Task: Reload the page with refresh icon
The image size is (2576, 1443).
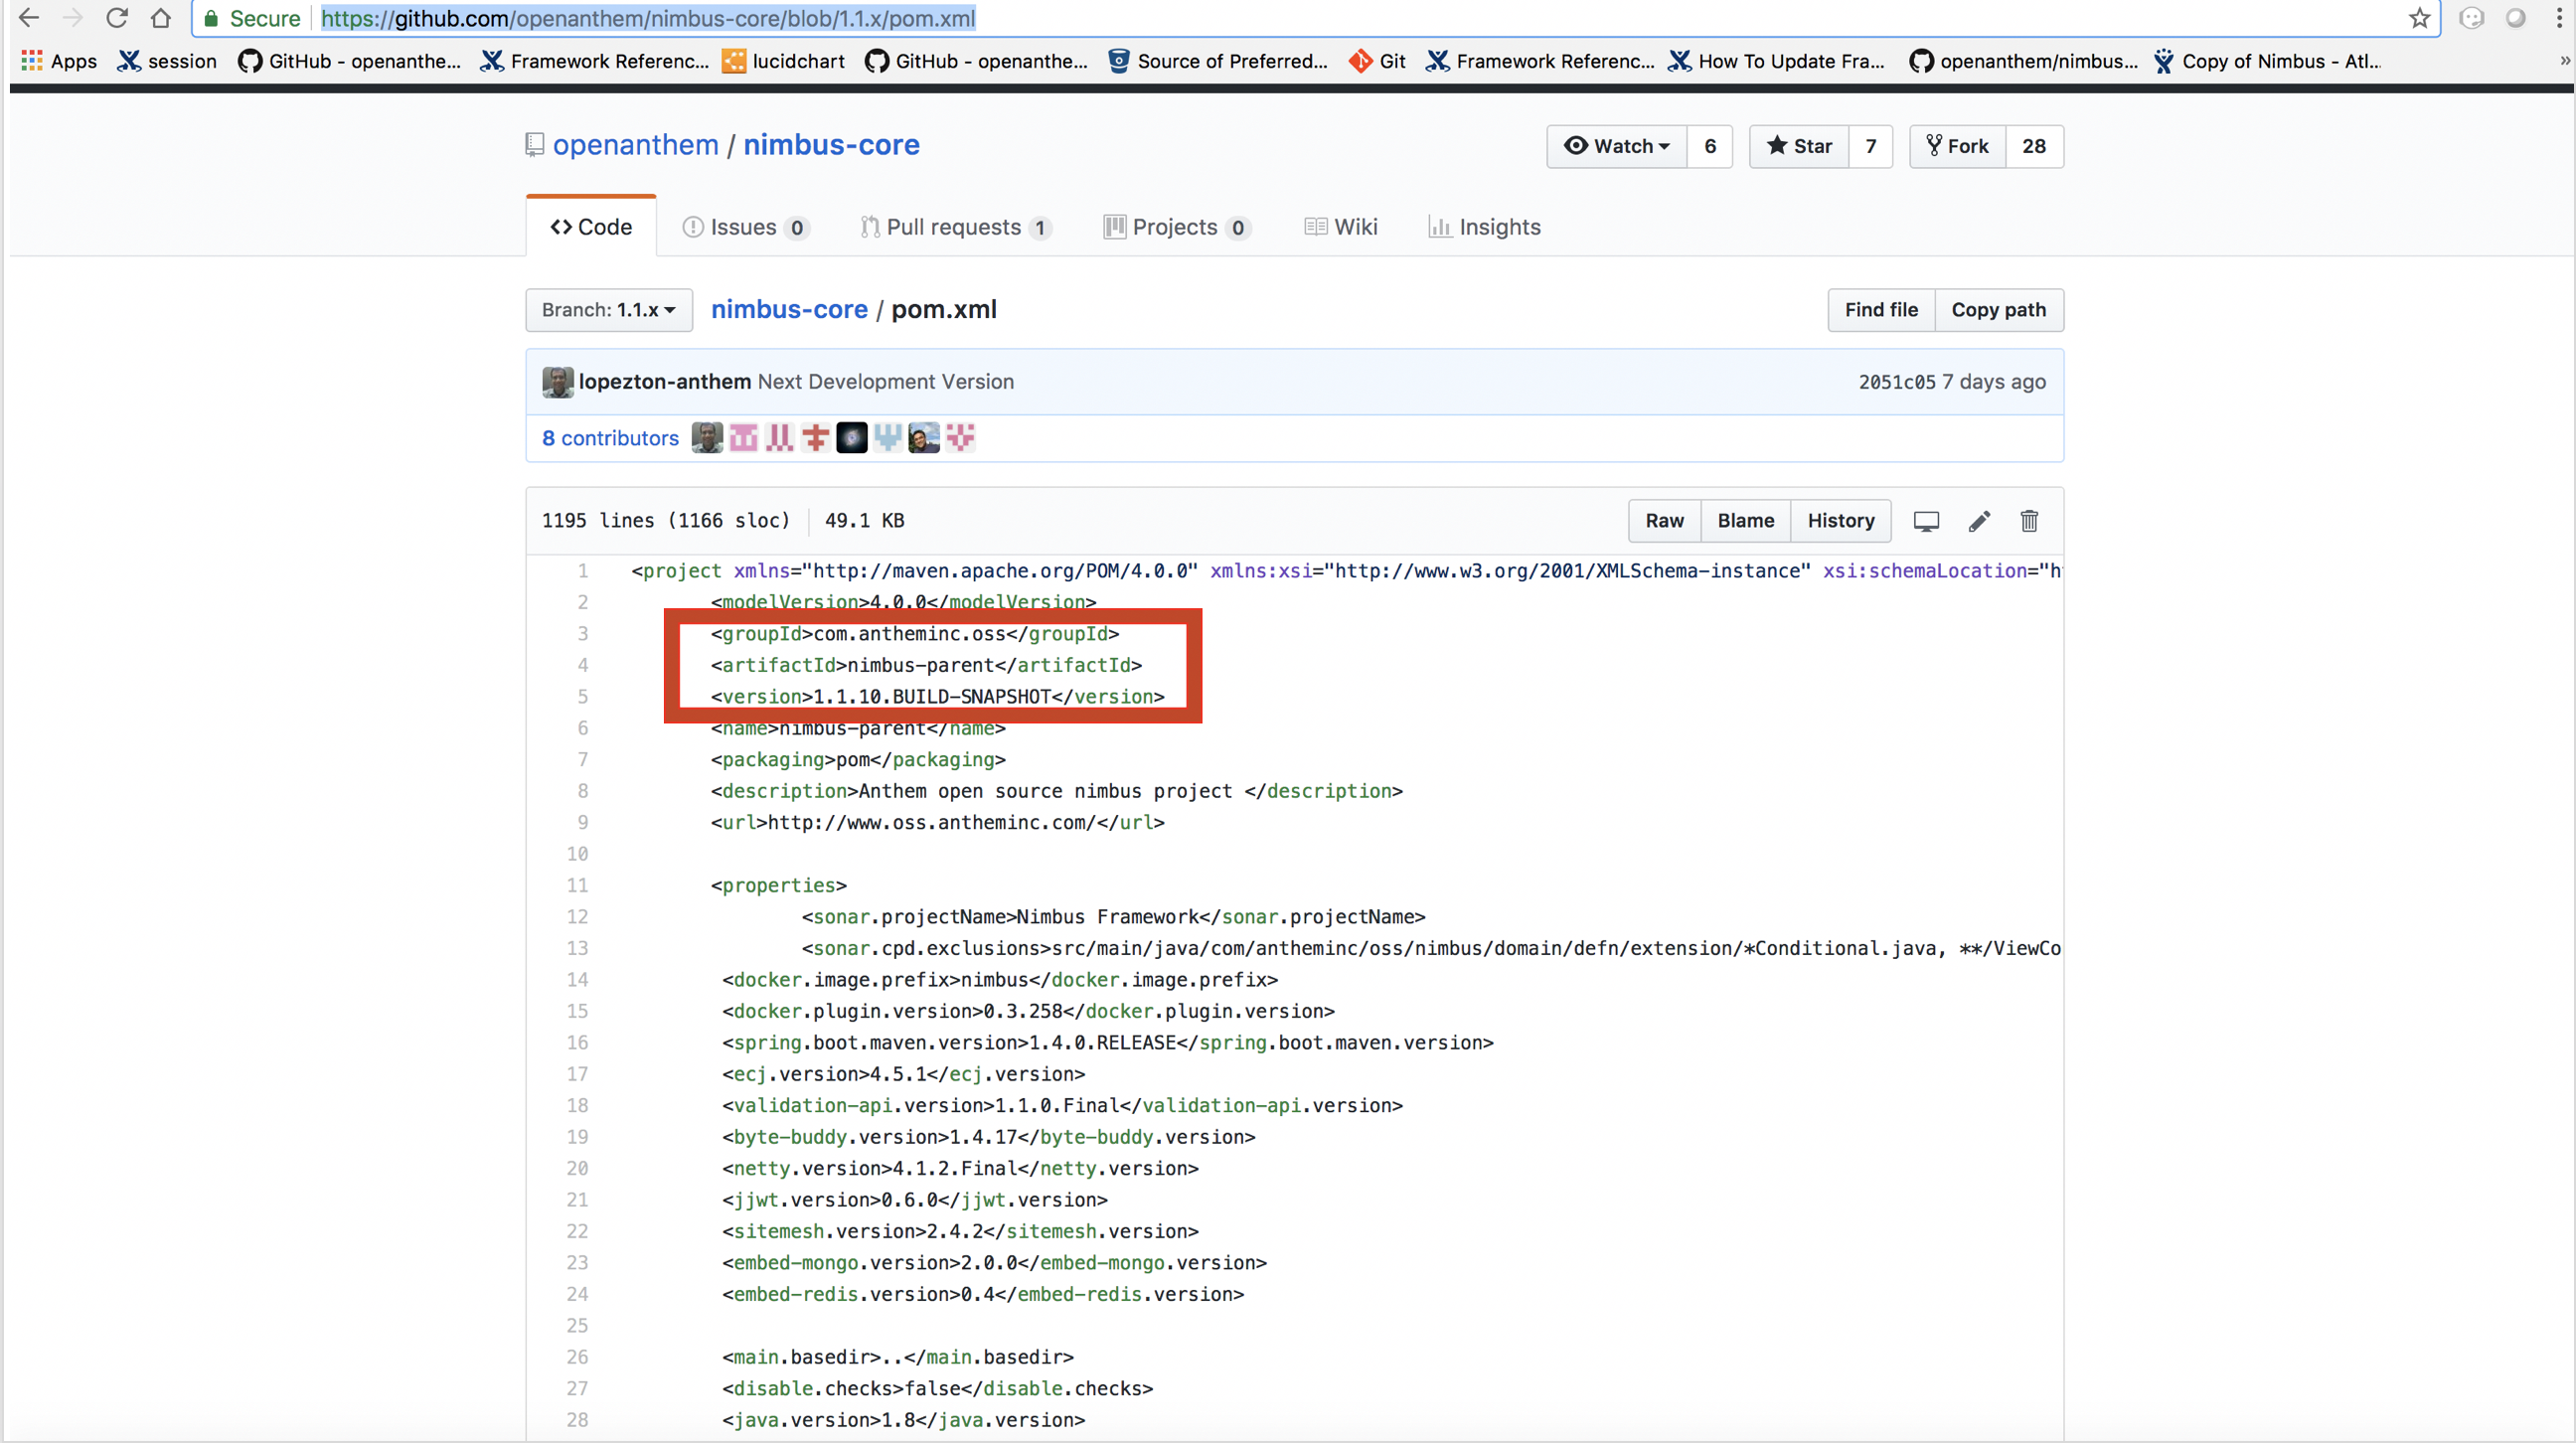Action: (x=117, y=18)
